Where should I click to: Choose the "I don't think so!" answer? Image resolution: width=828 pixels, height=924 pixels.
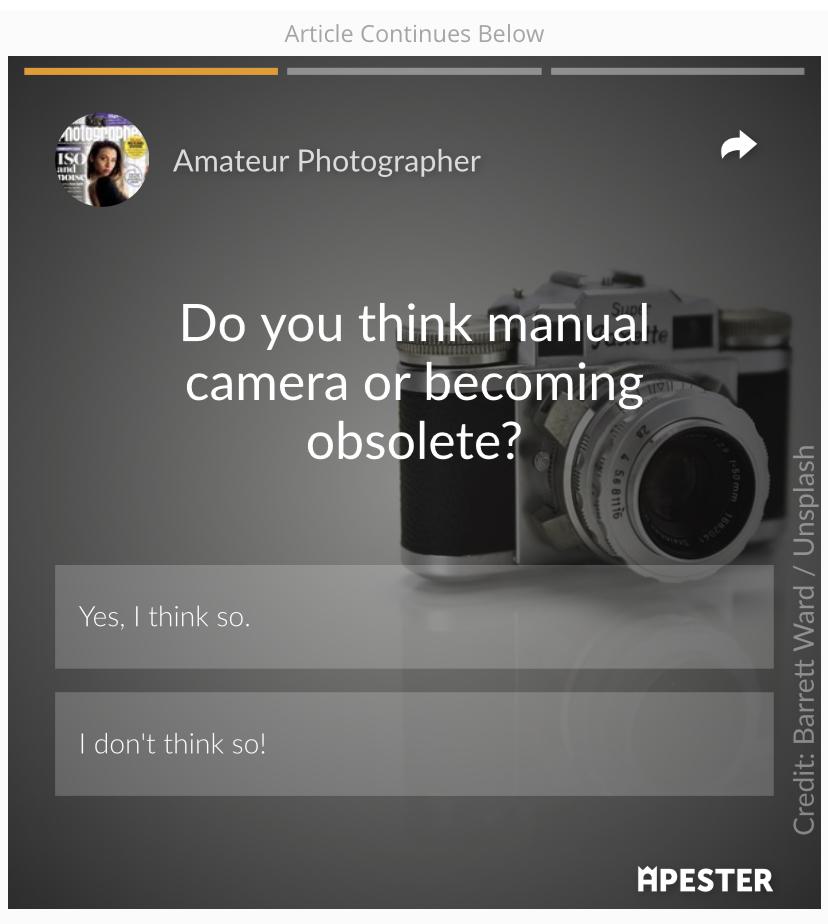coord(414,744)
